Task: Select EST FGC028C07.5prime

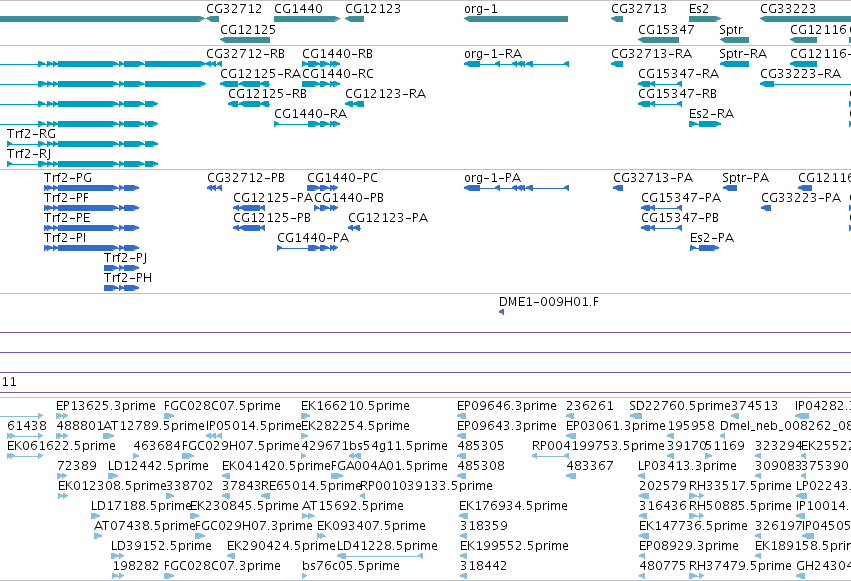Action: [x=223, y=406]
